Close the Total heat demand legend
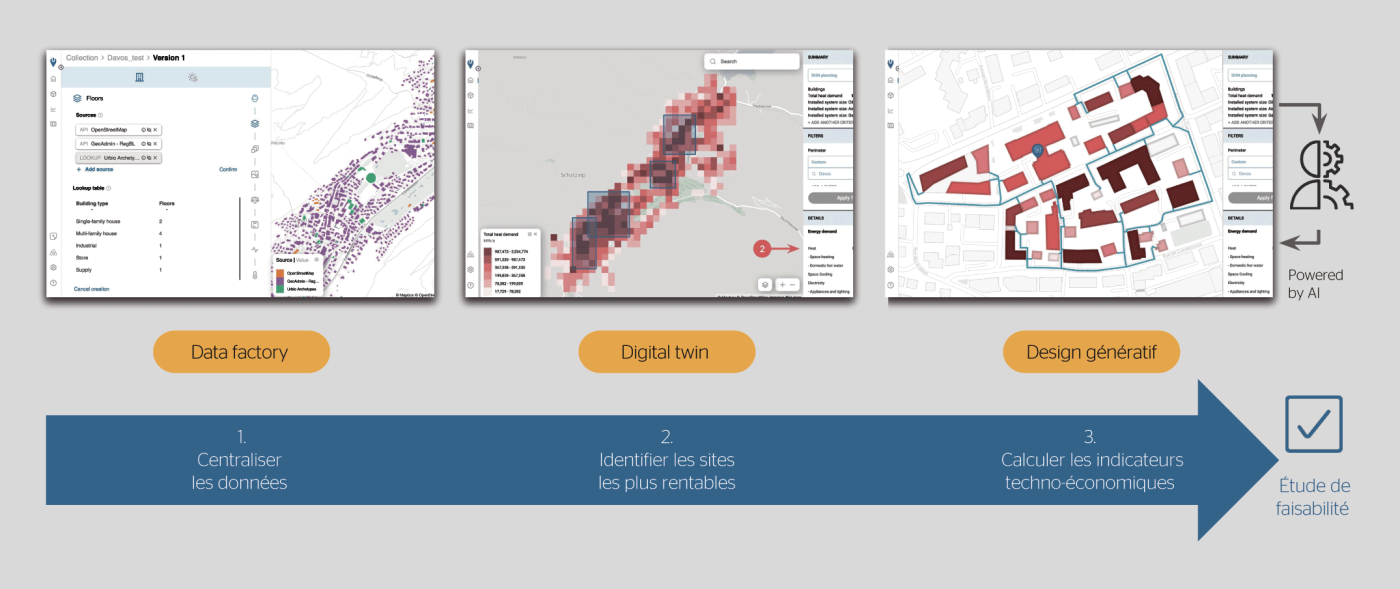The image size is (1400, 589). click(536, 234)
